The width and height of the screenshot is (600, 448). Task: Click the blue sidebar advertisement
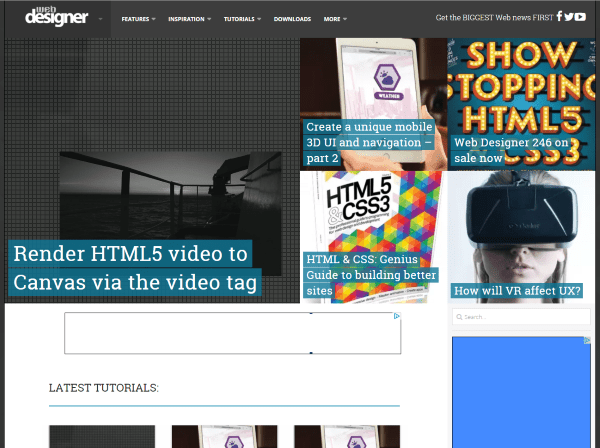tap(521, 392)
